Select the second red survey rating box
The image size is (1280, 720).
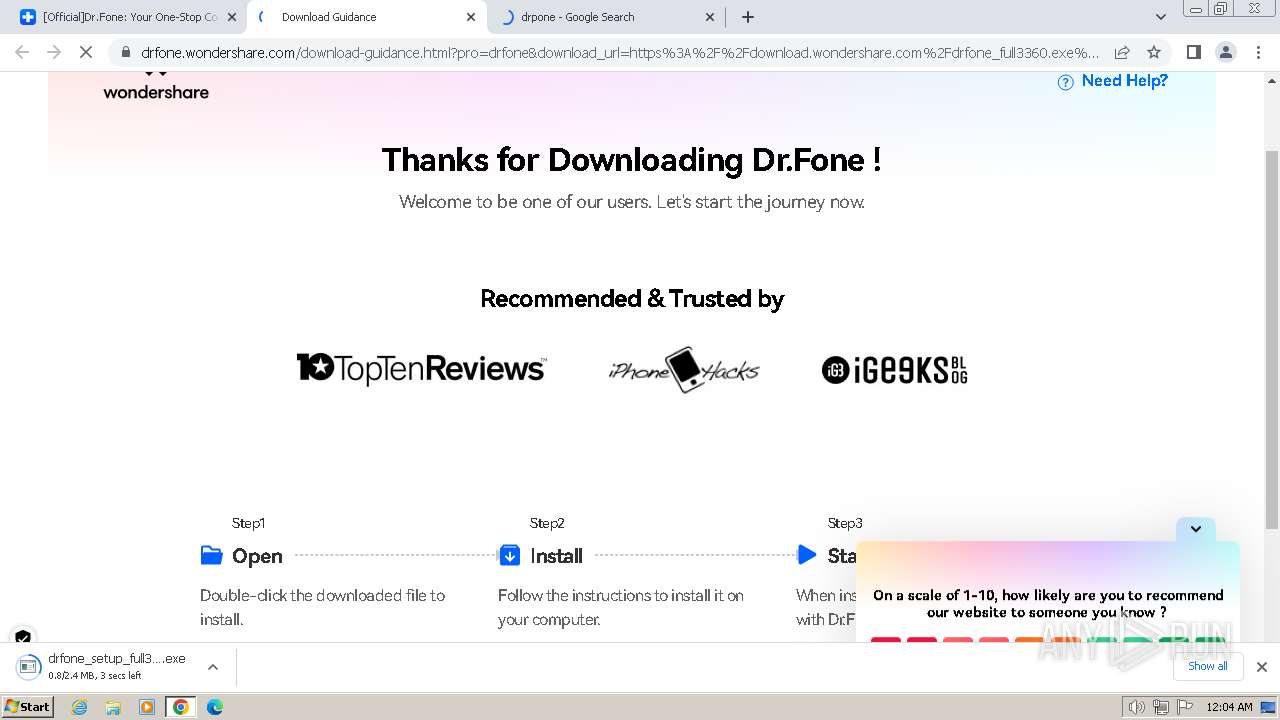922,640
